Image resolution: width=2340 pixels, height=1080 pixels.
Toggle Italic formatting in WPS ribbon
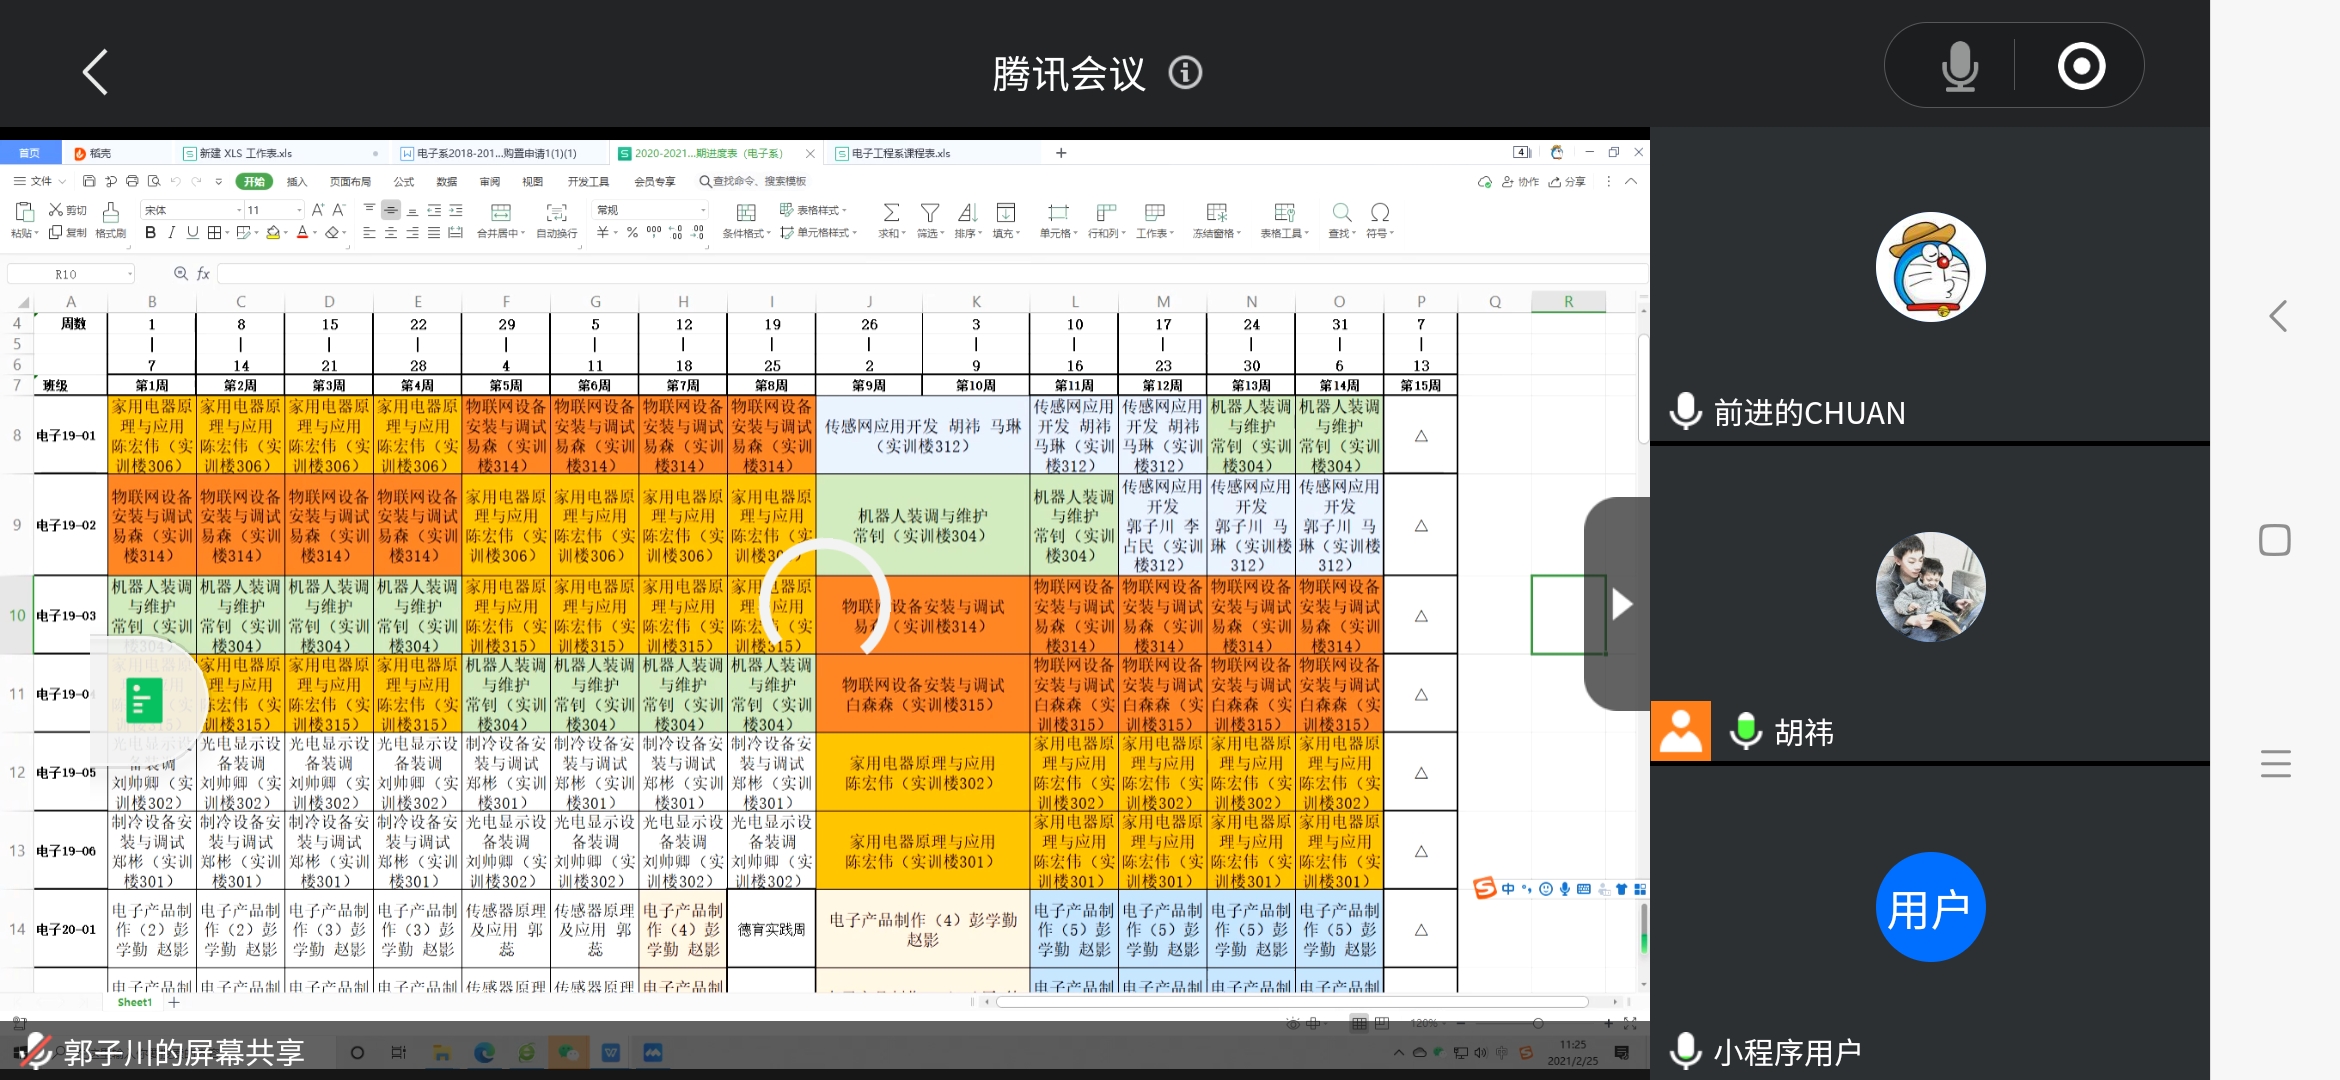click(x=171, y=232)
